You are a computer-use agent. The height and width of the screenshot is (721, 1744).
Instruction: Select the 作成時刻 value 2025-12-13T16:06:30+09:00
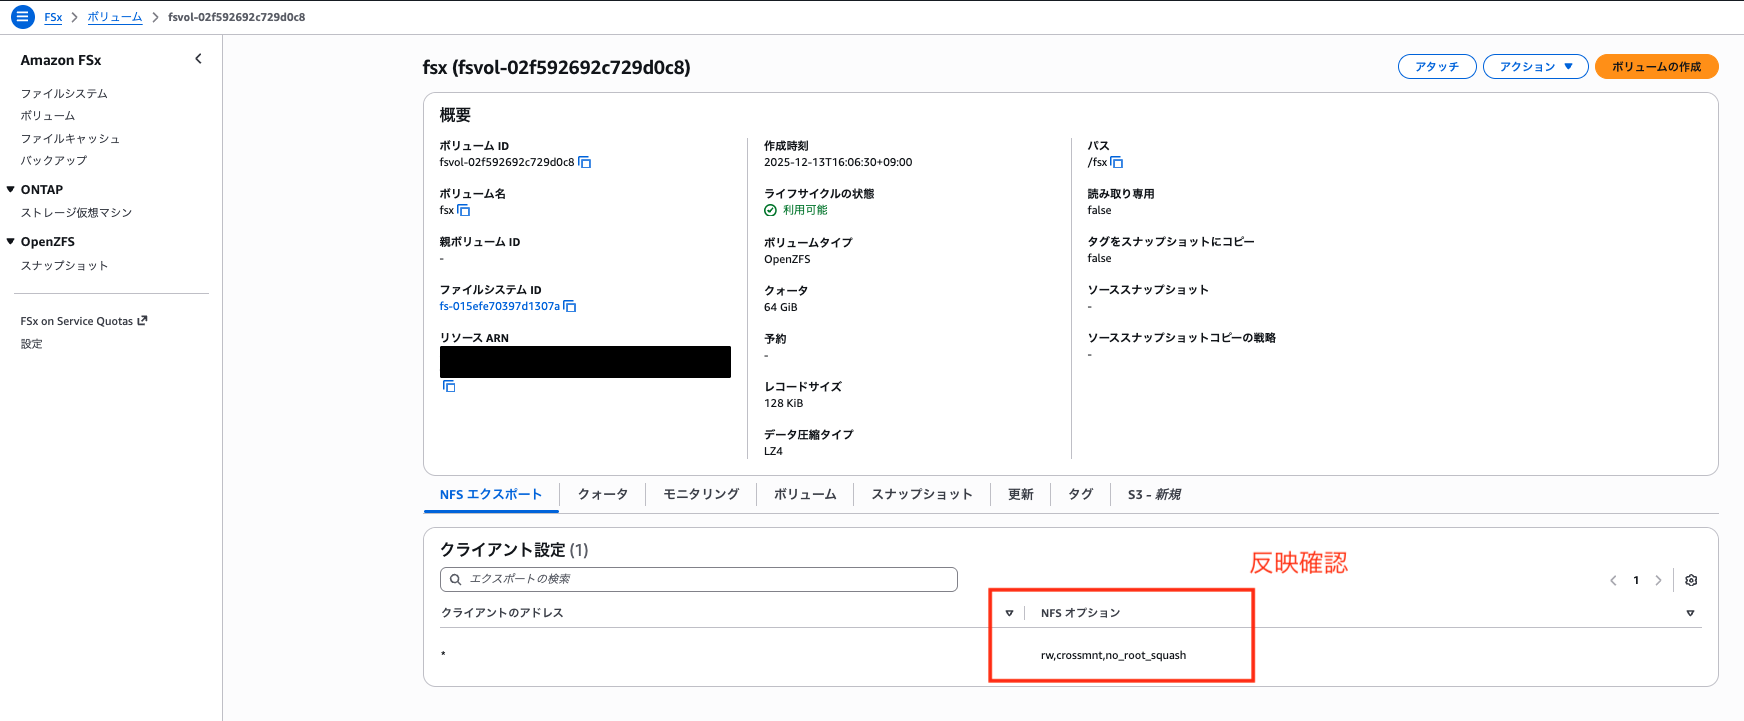click(838, 162)
